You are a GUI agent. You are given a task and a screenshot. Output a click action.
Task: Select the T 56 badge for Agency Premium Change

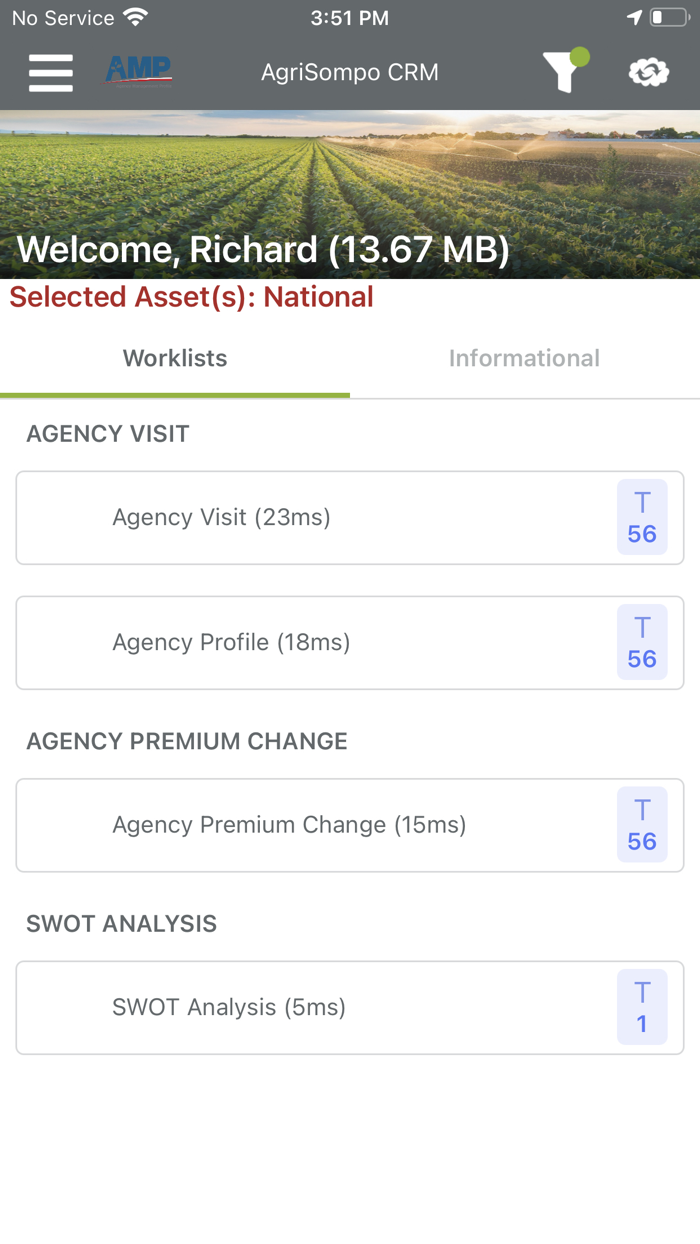point(642,824)
